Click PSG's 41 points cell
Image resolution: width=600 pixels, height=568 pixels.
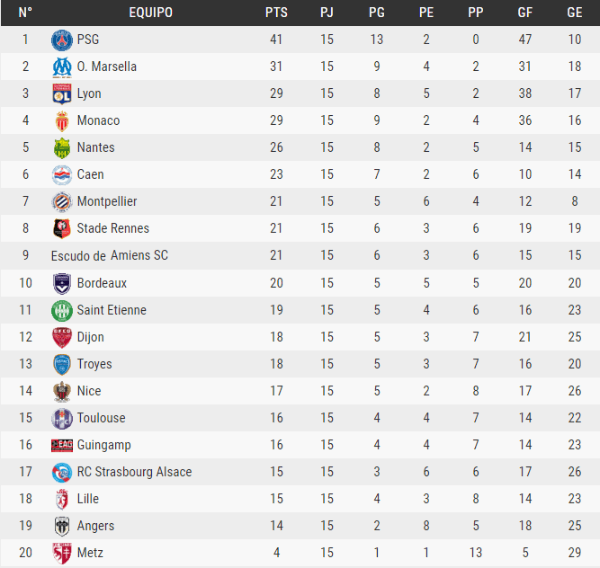pos(276,40)
